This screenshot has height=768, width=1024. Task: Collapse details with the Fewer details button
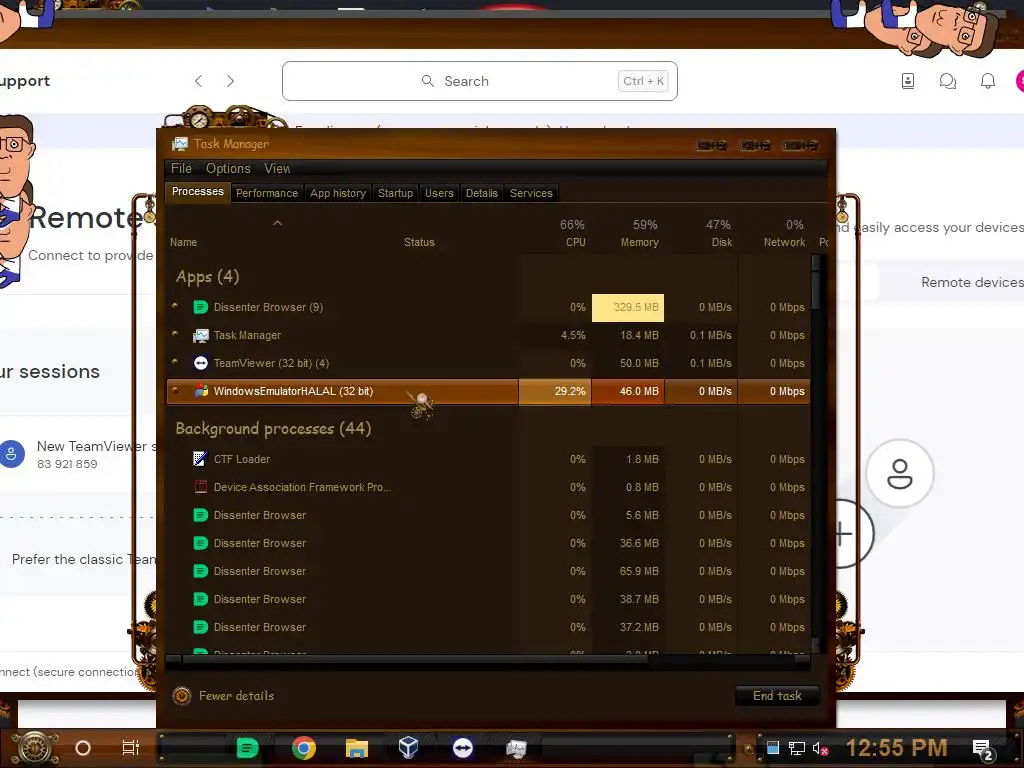coord(223,696)
